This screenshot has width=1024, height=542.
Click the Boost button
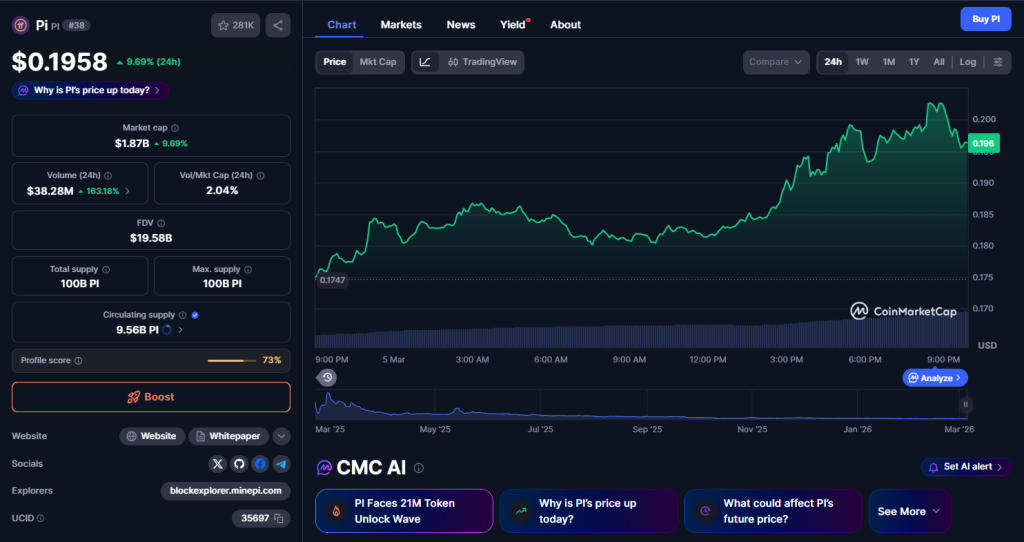pyautogui.click(x=151, y=397)
